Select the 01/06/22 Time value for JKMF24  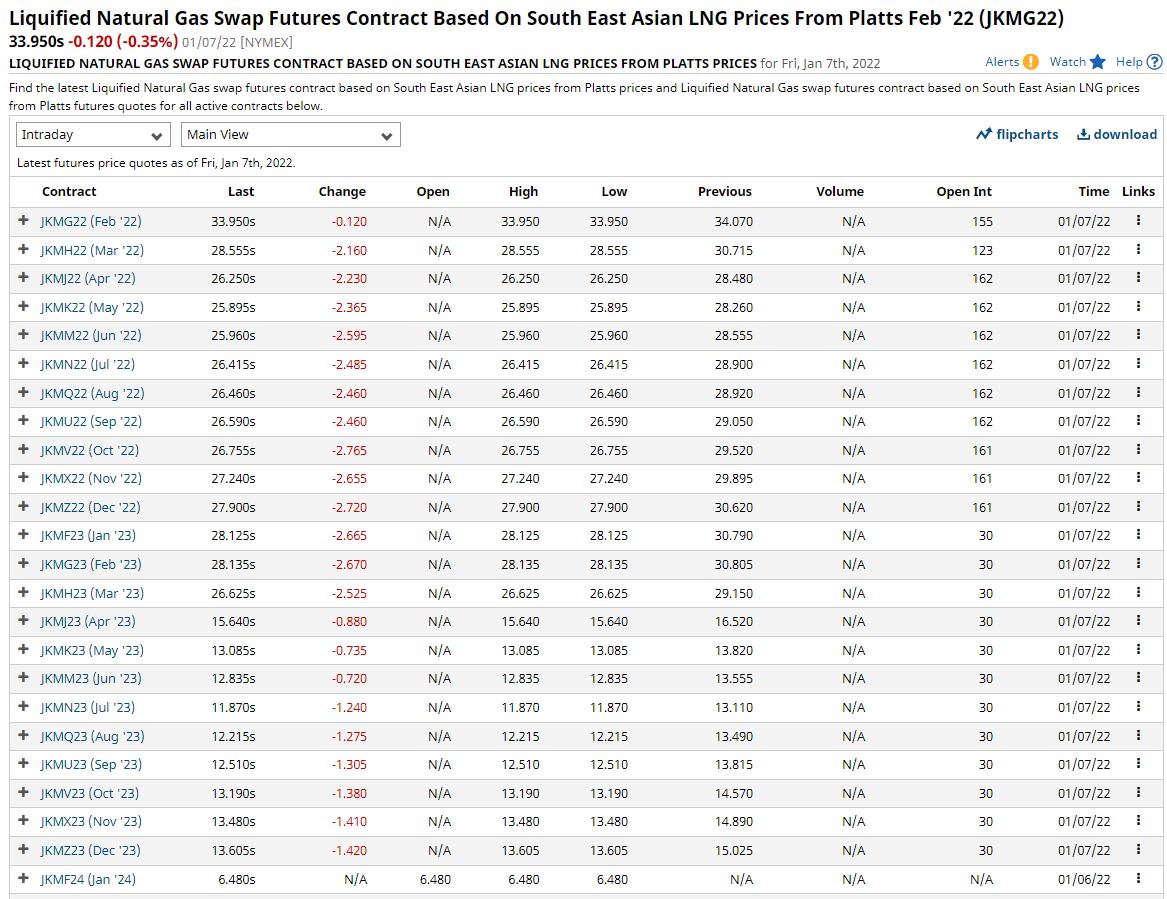point(1084,880)
